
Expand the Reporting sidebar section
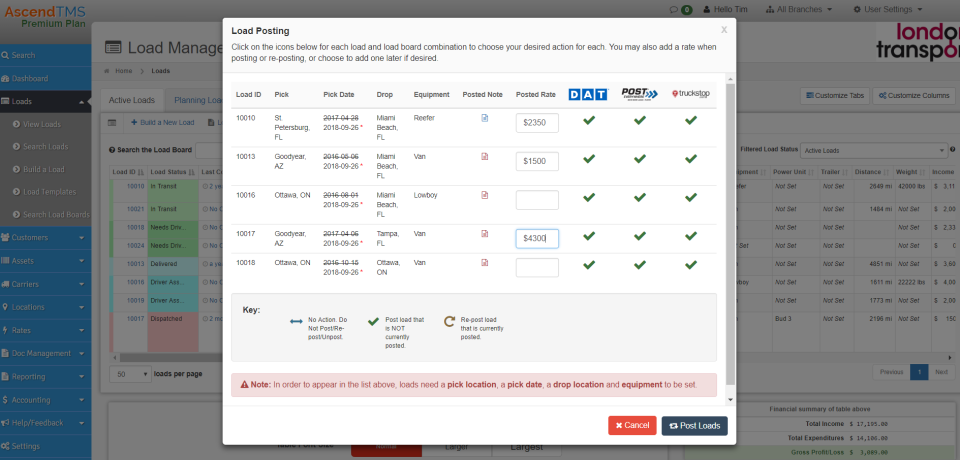(x=45, y=377)
